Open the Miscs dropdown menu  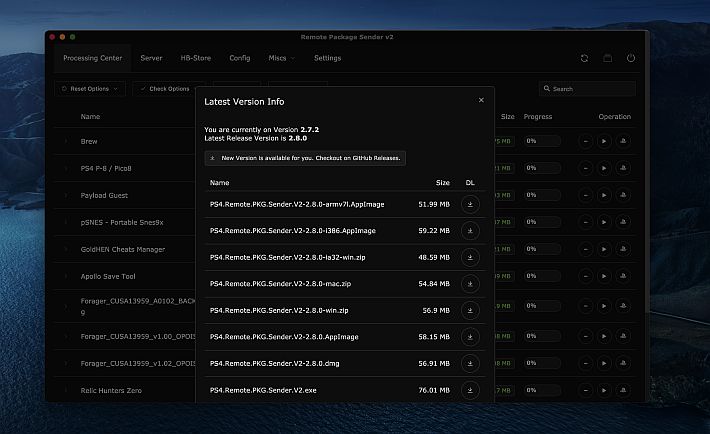[x=281, y=58]
